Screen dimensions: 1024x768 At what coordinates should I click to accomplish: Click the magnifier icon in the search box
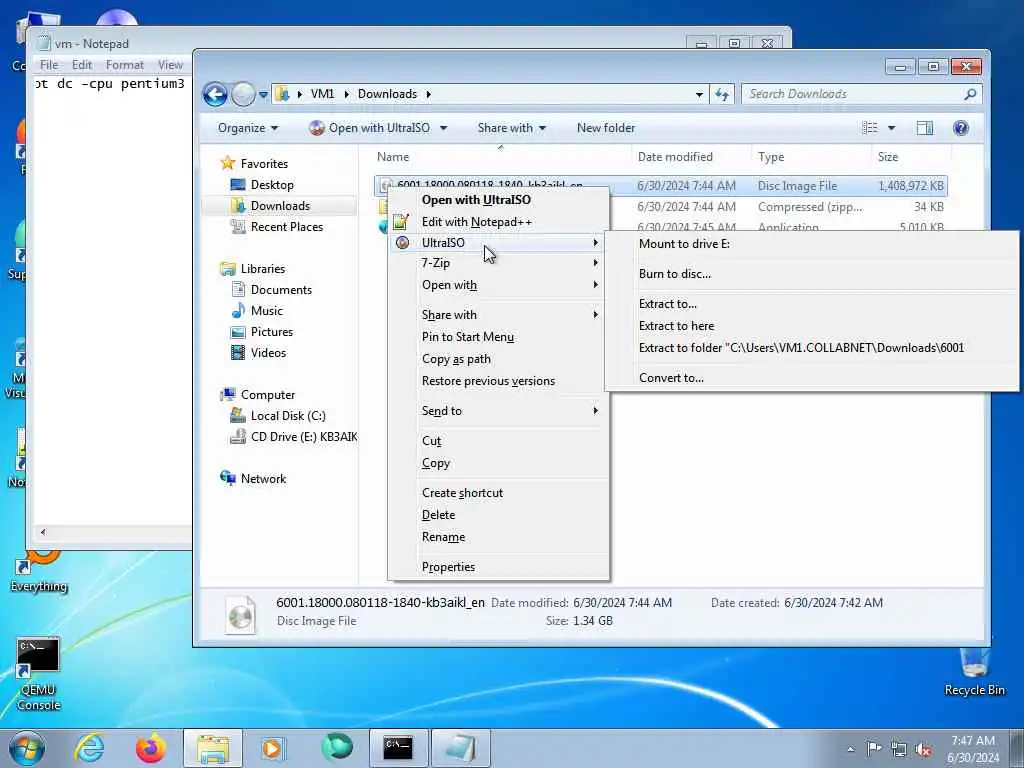point(970,94)
